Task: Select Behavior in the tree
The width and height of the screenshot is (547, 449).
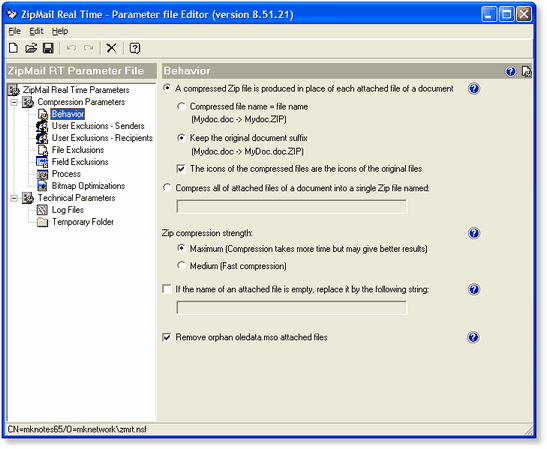Action: click(x=68, y=114)
